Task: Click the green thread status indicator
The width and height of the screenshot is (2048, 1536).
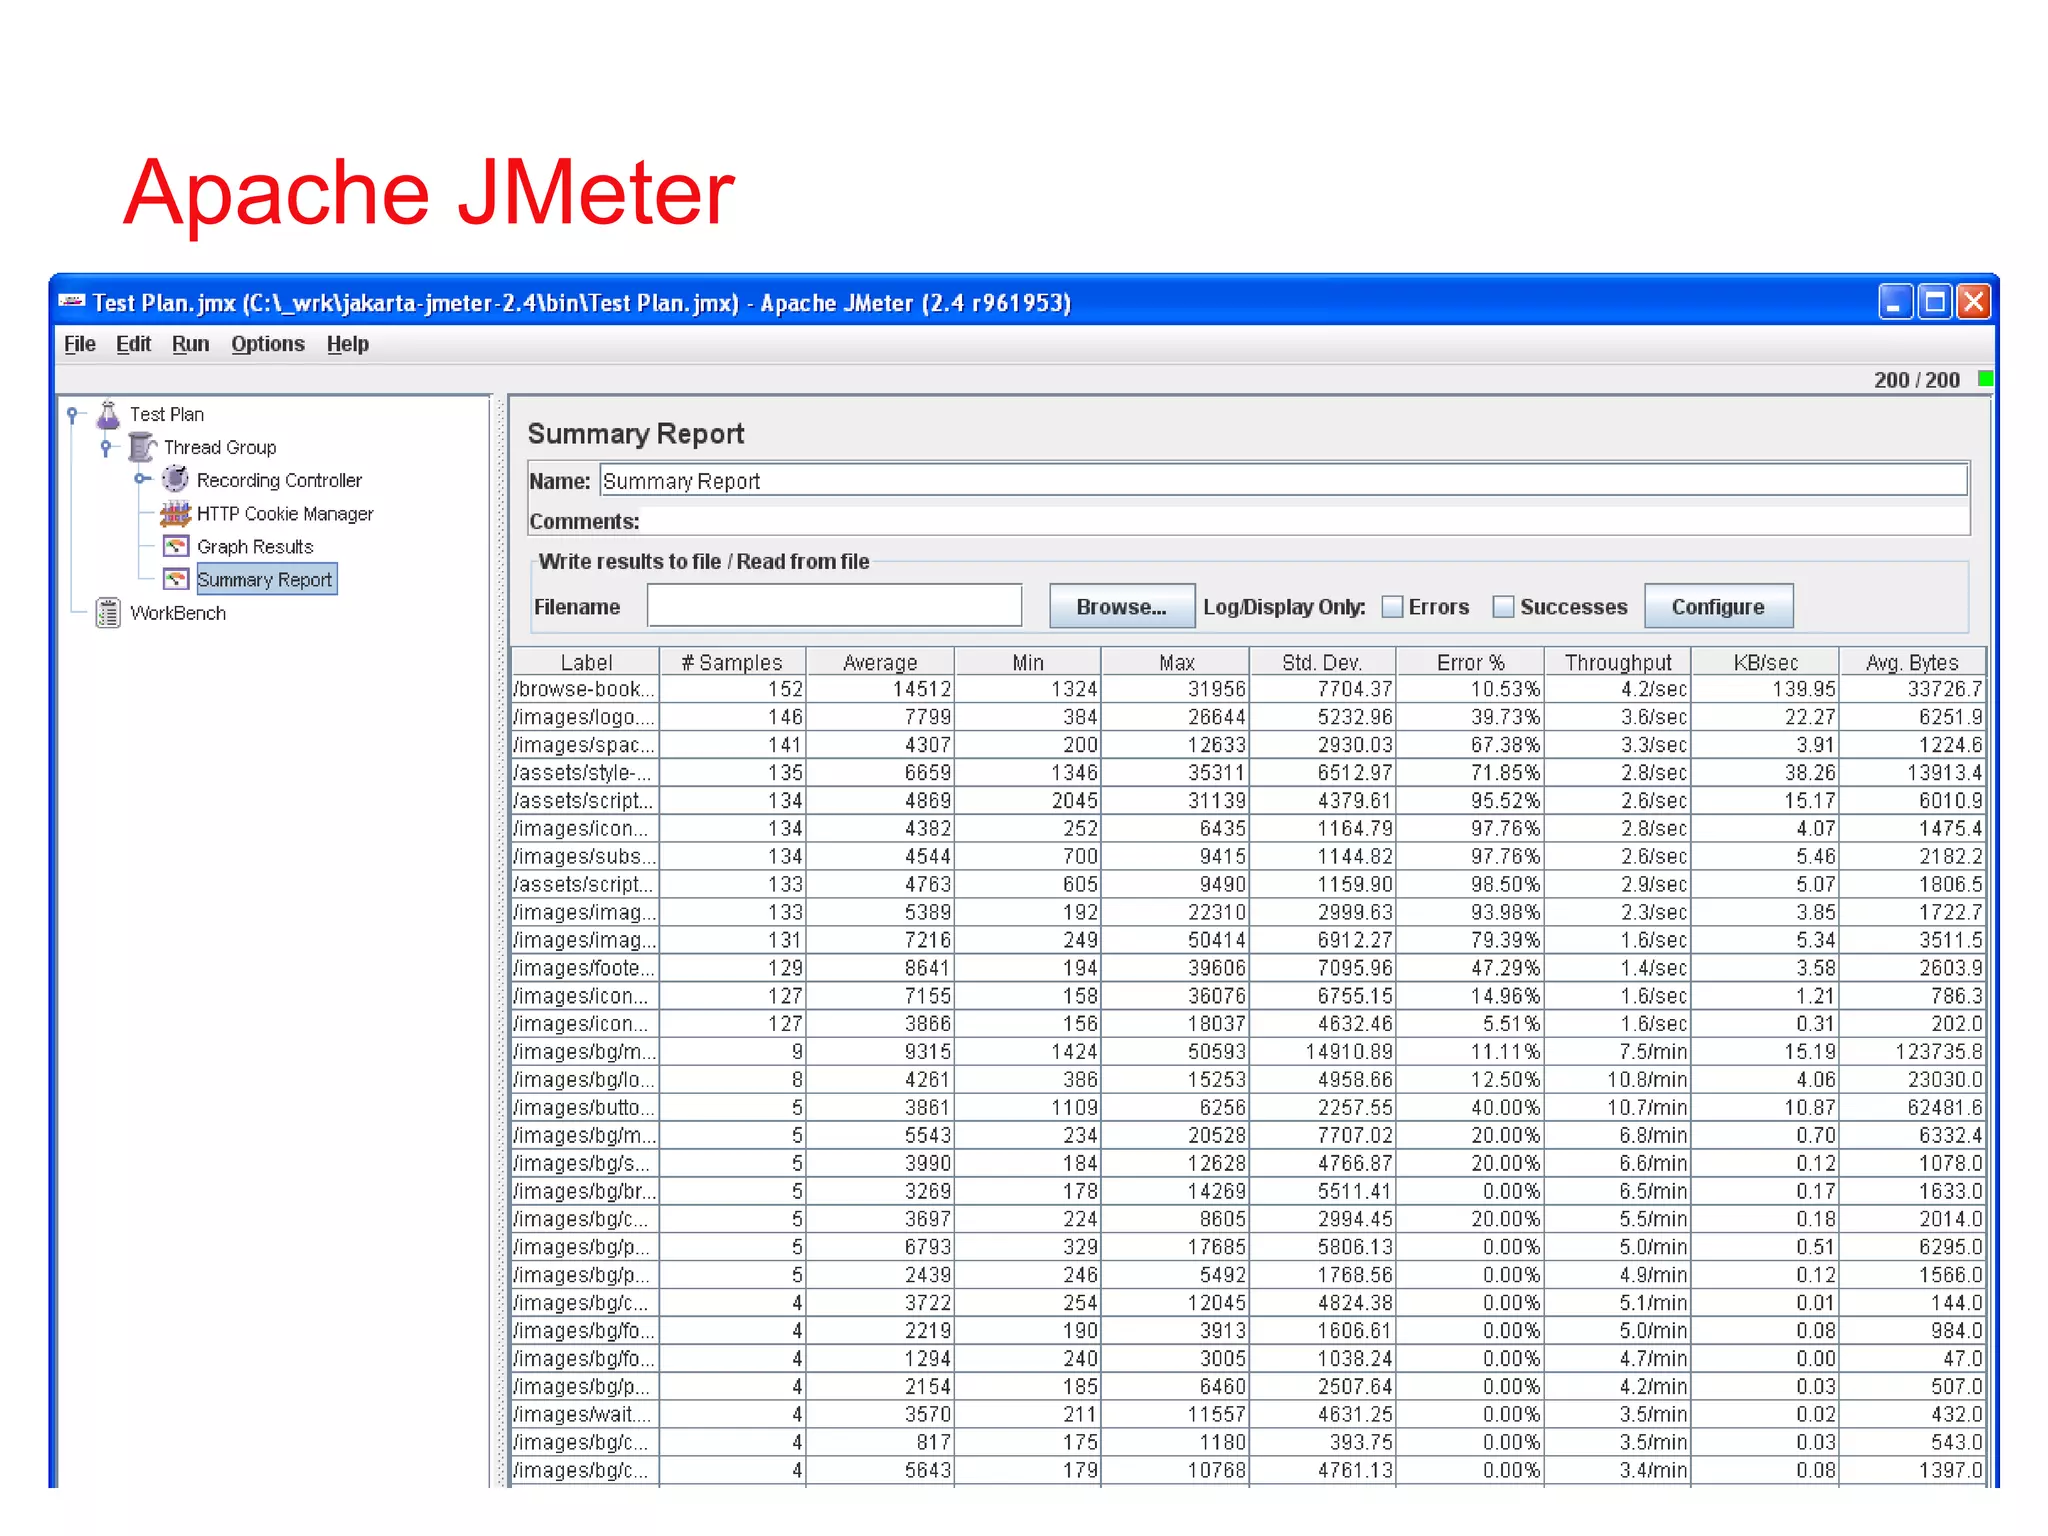Action: point(1985,379)
